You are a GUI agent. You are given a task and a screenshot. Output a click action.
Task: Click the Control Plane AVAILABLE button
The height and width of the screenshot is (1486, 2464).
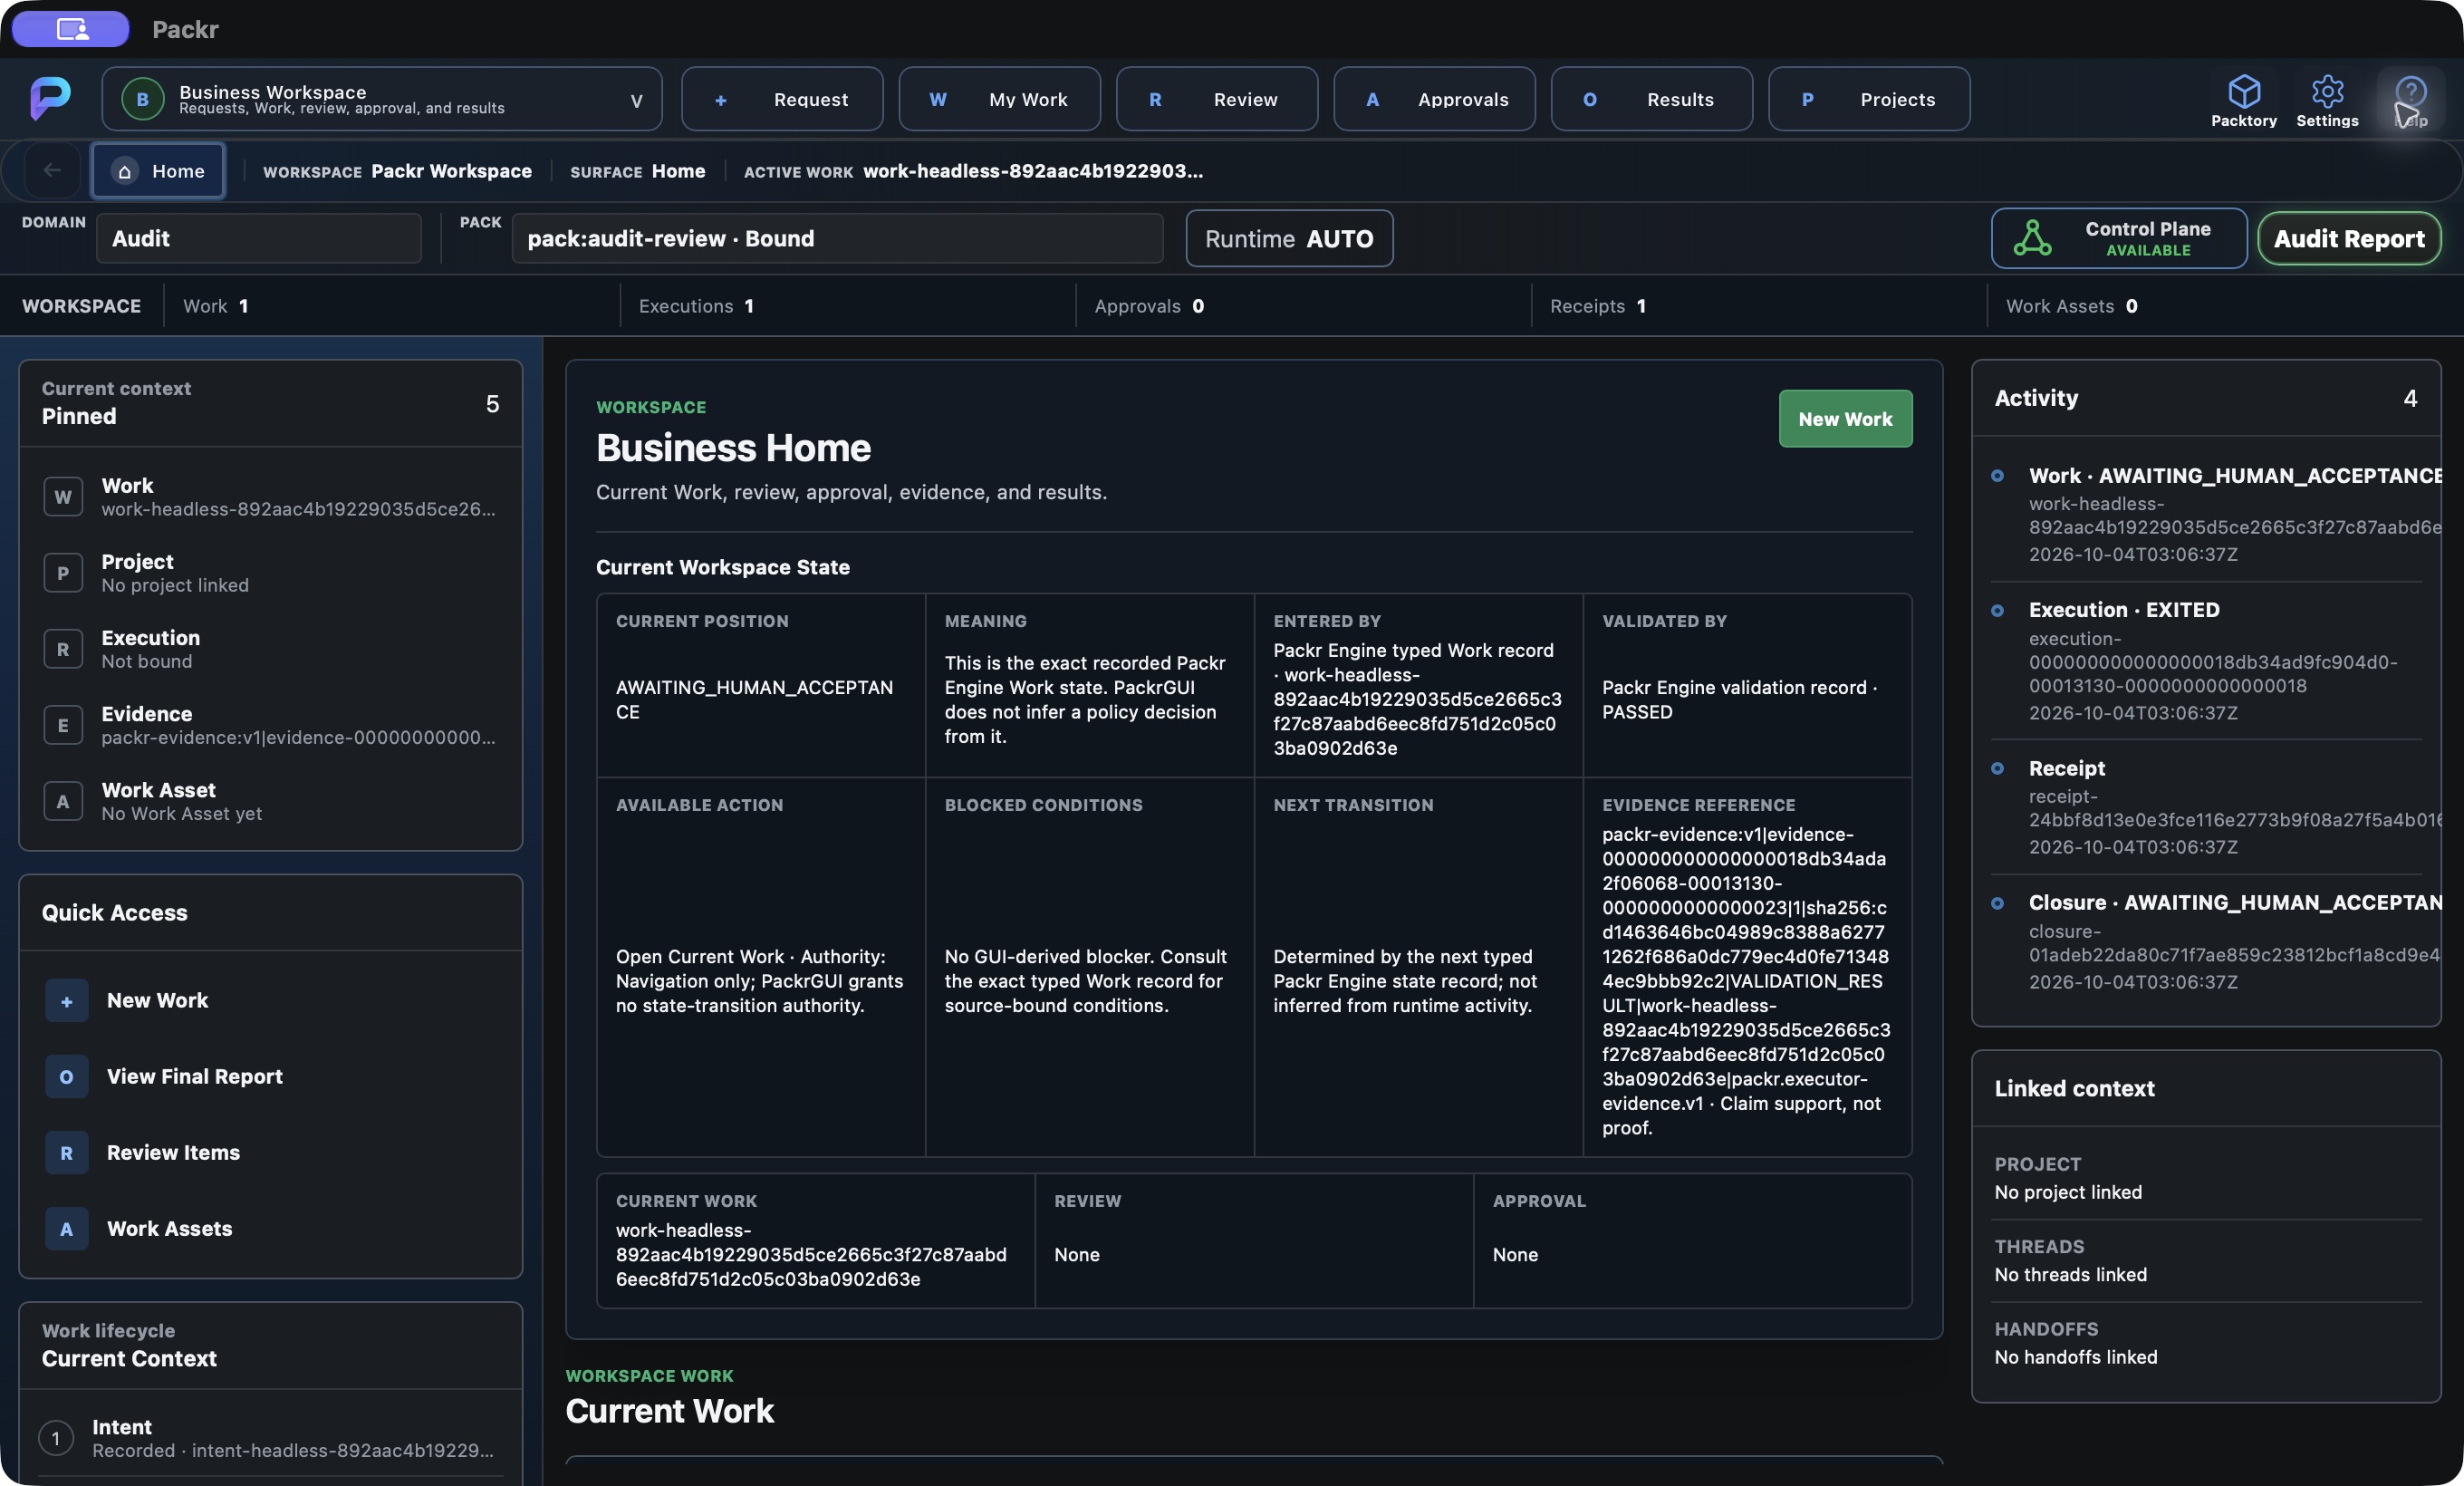2119,238
